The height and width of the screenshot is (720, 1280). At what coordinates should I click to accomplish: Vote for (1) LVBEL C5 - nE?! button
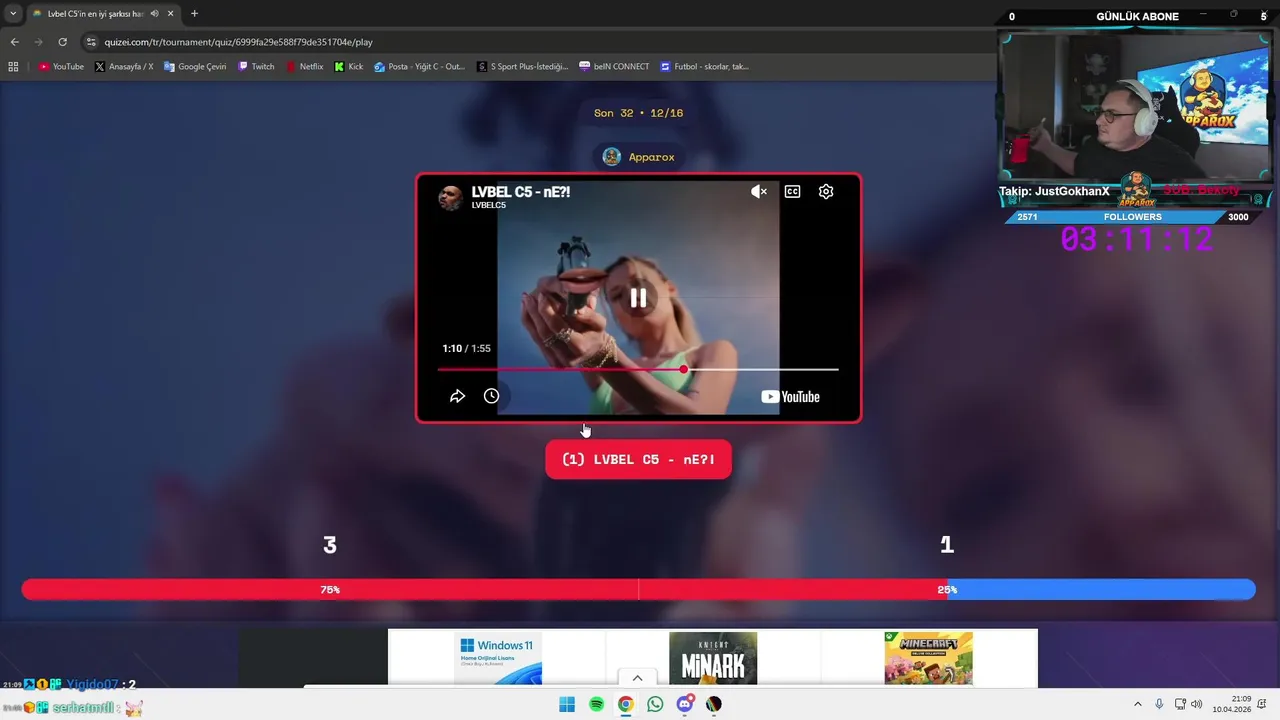pos(638,459)
